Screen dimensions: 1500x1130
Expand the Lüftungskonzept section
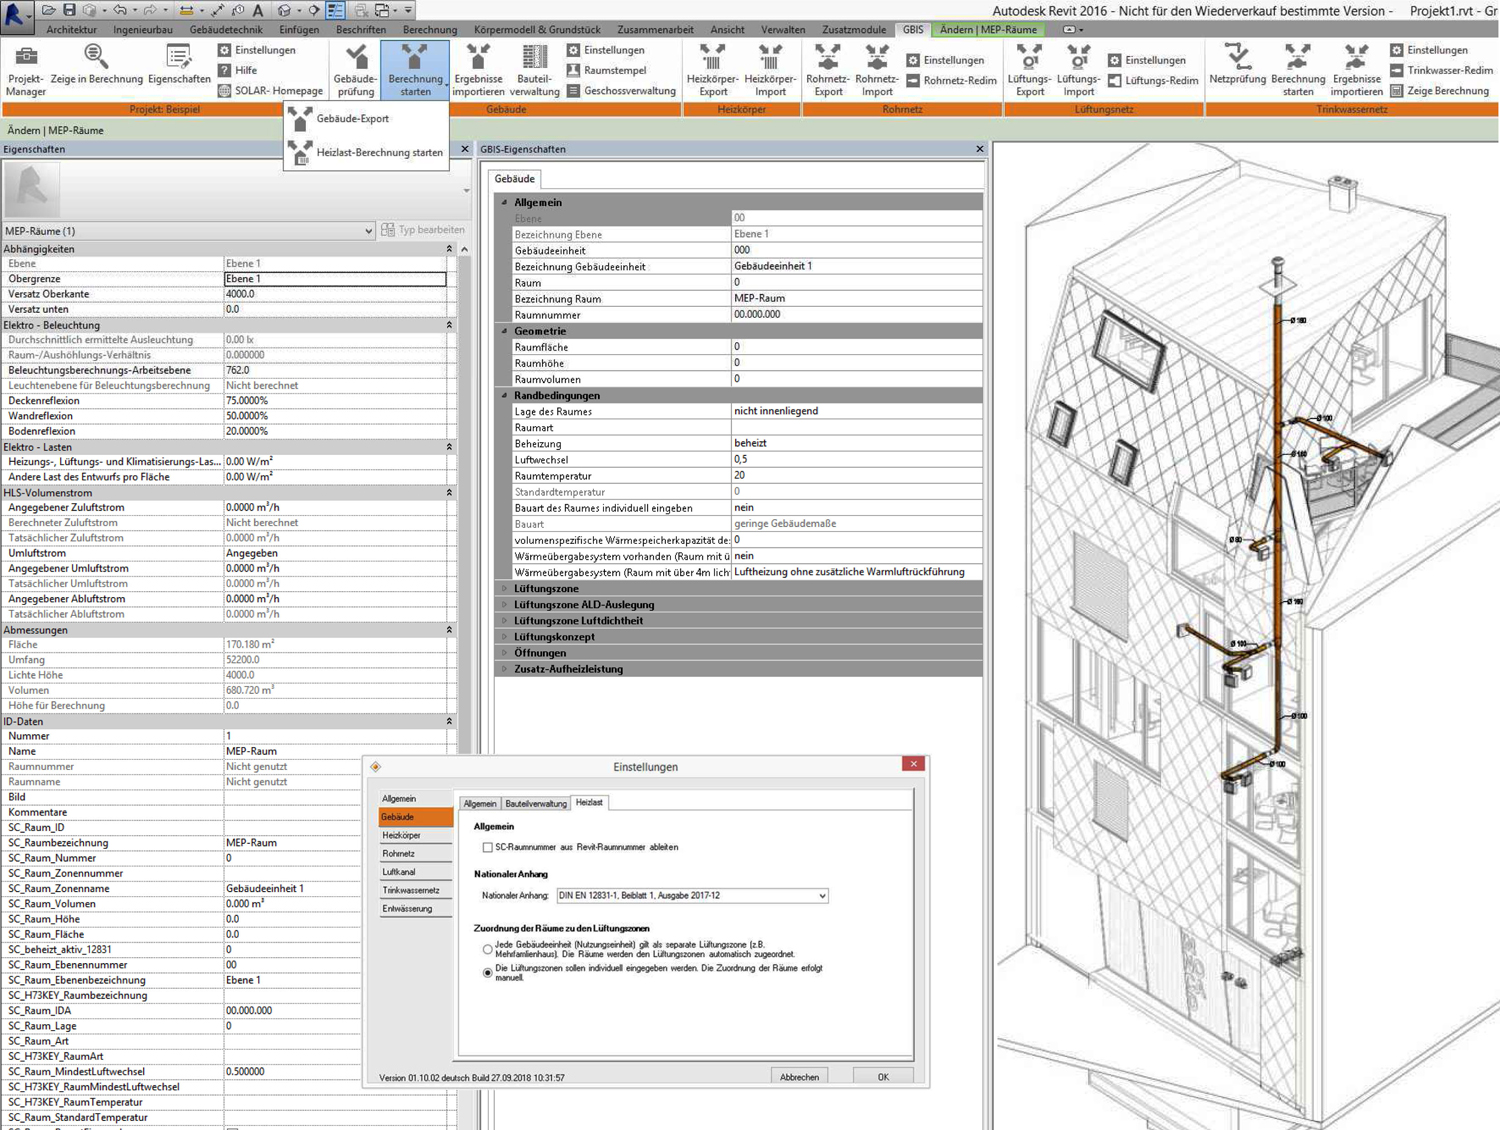pyautogui.click(x=504, y=637)
